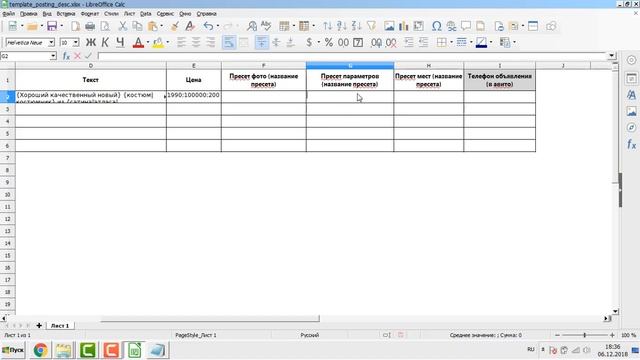Click the Open folder icon
This screenshot has width=640, height=360.
pos(32,26)
